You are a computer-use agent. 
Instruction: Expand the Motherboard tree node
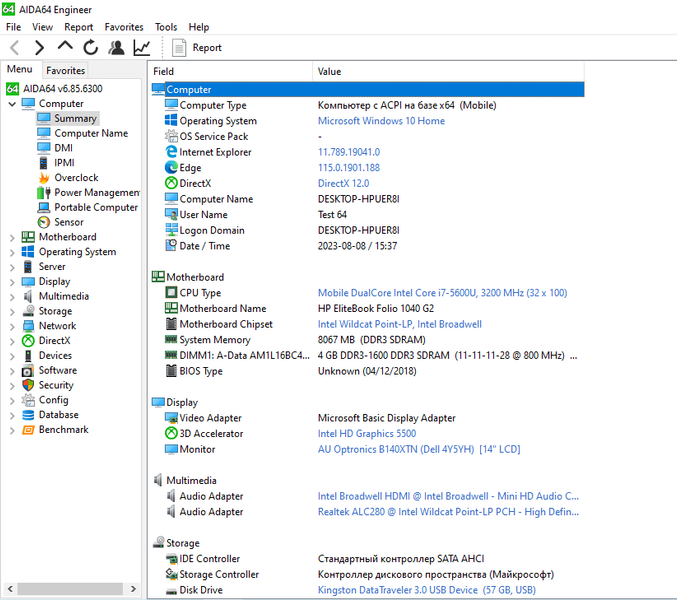point(12,237)
